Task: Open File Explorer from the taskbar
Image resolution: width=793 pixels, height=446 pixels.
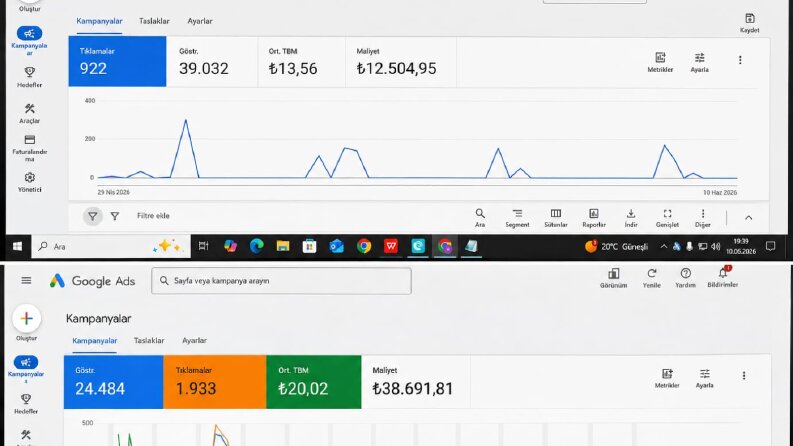Action: tap(283, 246)
